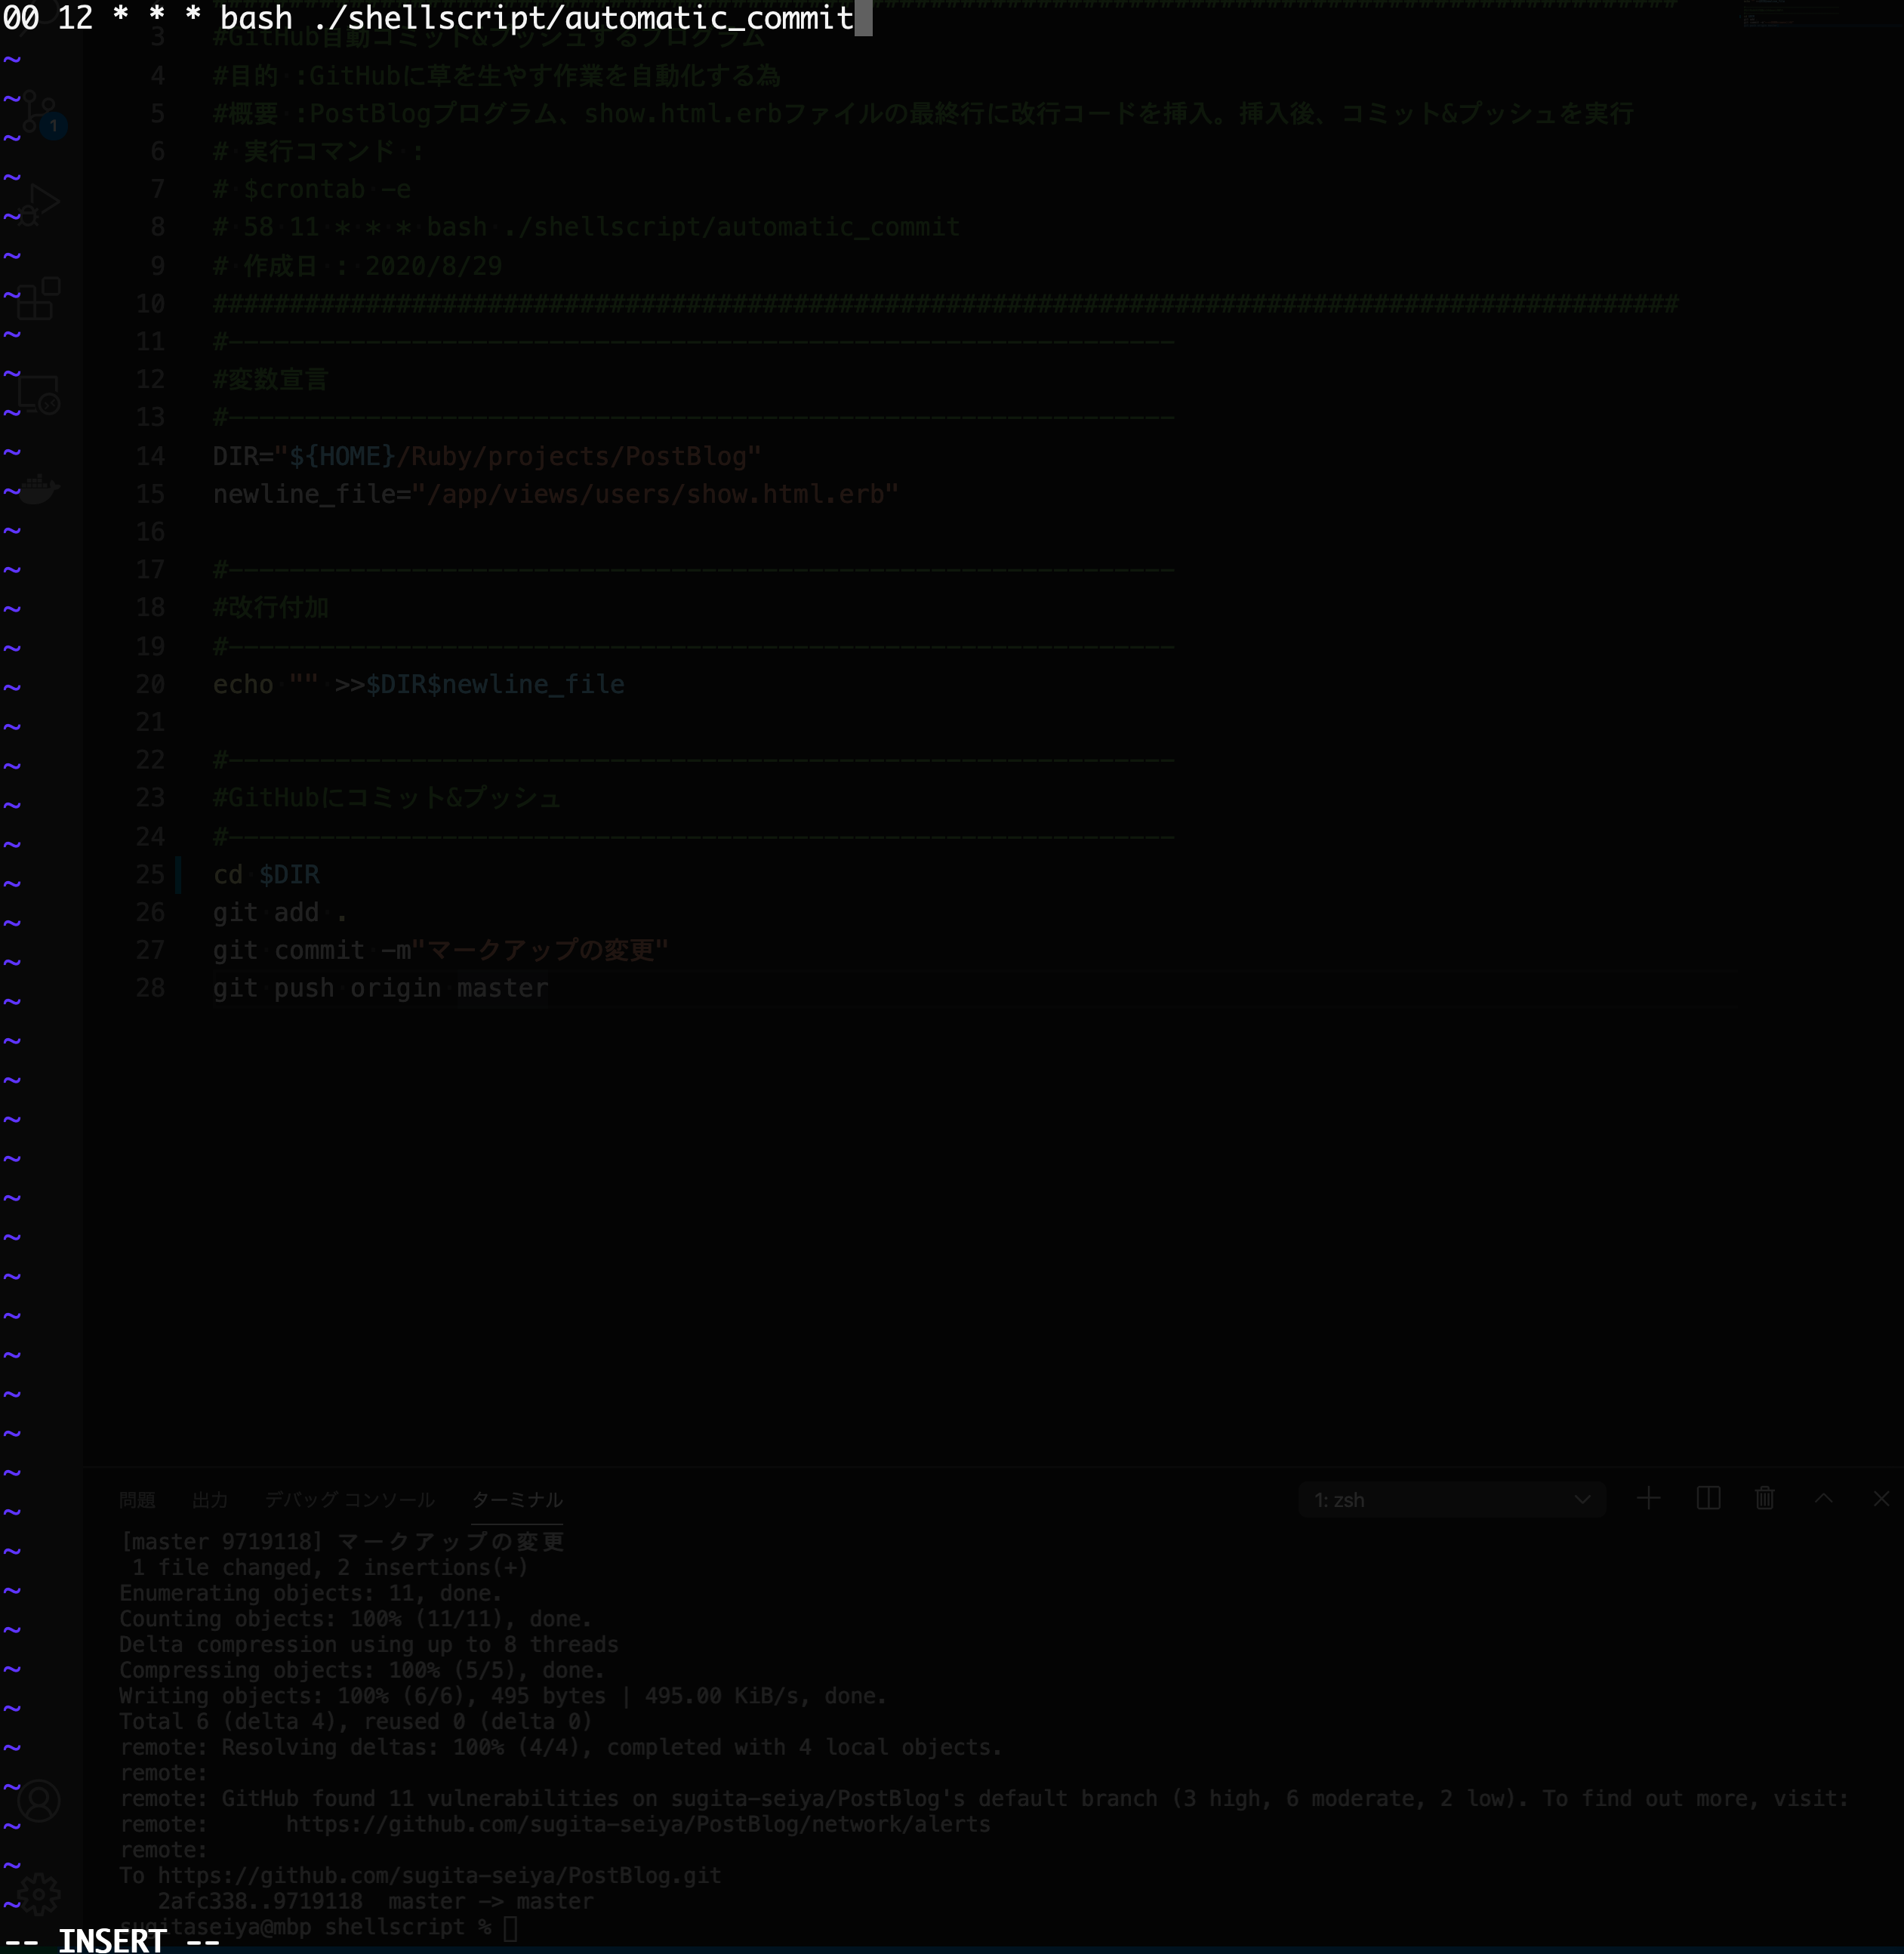
Task: Create a new terminal with the plus icon
Action: coord(1649,1499)
